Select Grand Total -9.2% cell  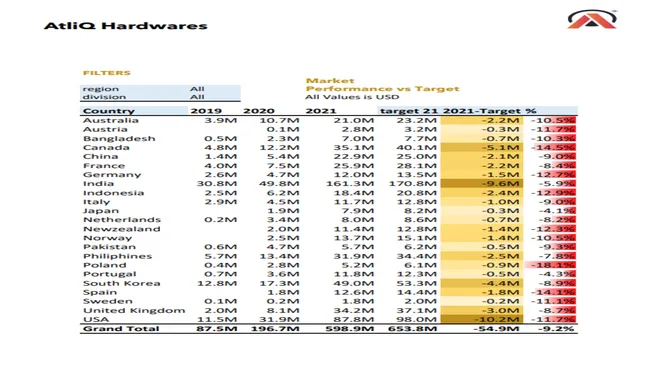coord(557,329)
